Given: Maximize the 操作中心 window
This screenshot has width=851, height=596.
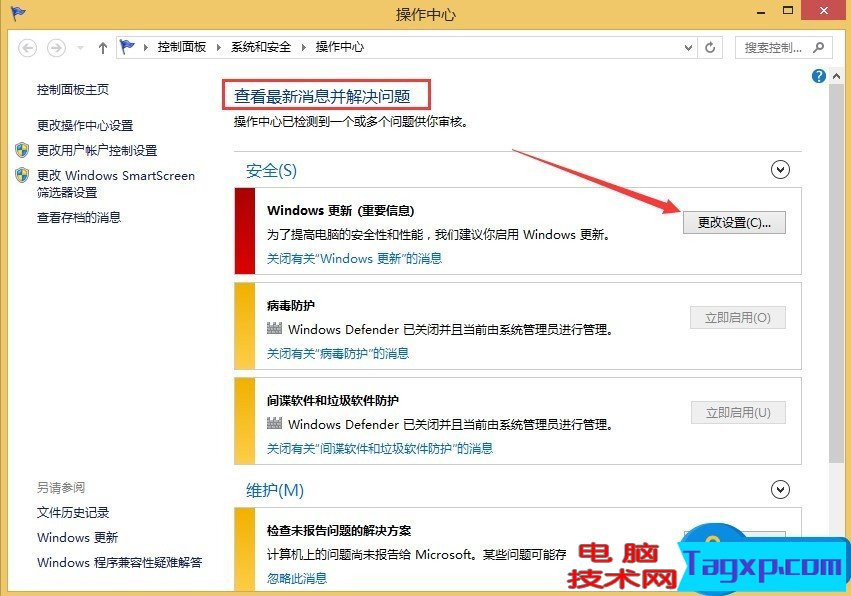Looking at the screenshot, I should click(788, 10).
